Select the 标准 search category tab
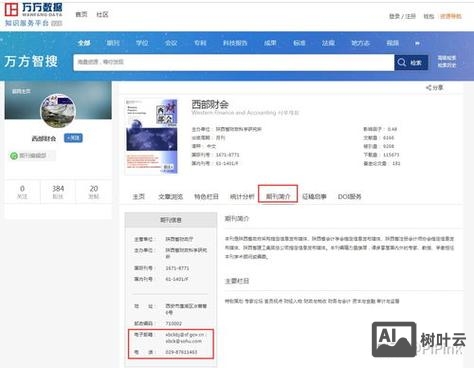 click(x=299, y=43)
